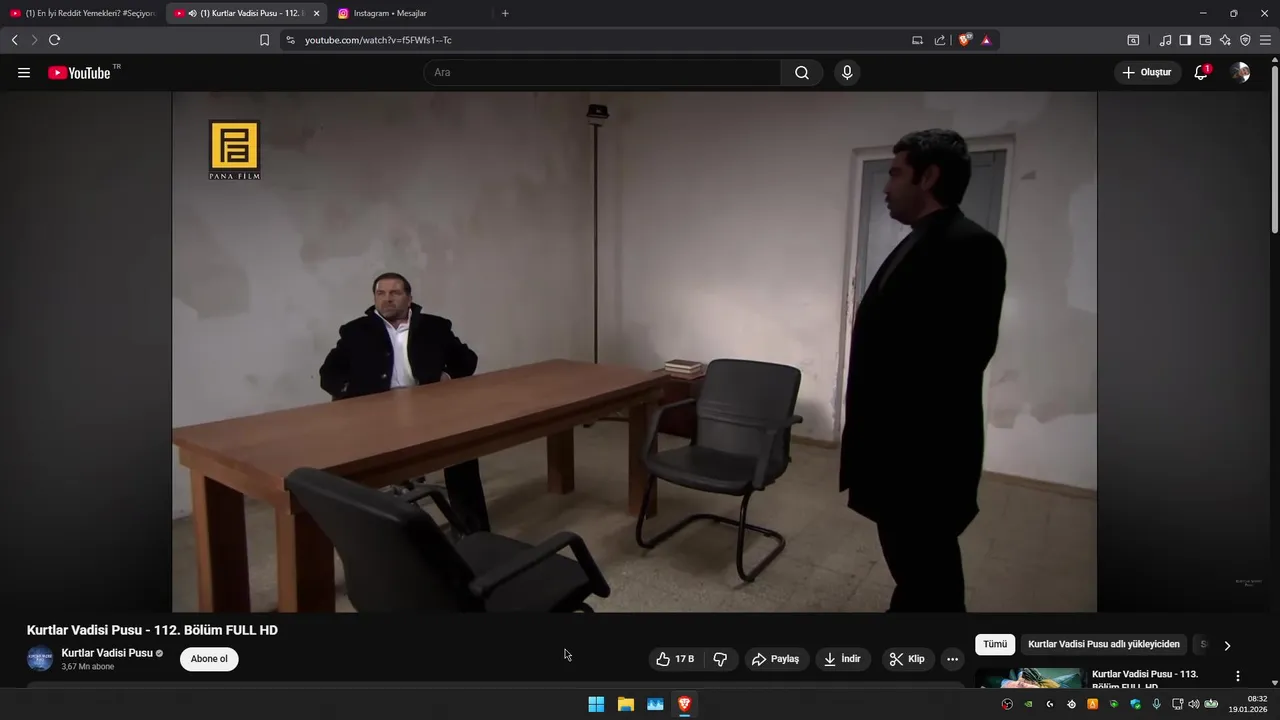Click the İndir download button
This screenshot has width=1280, height=720.
pyautogui.click(x=842, y=659)
